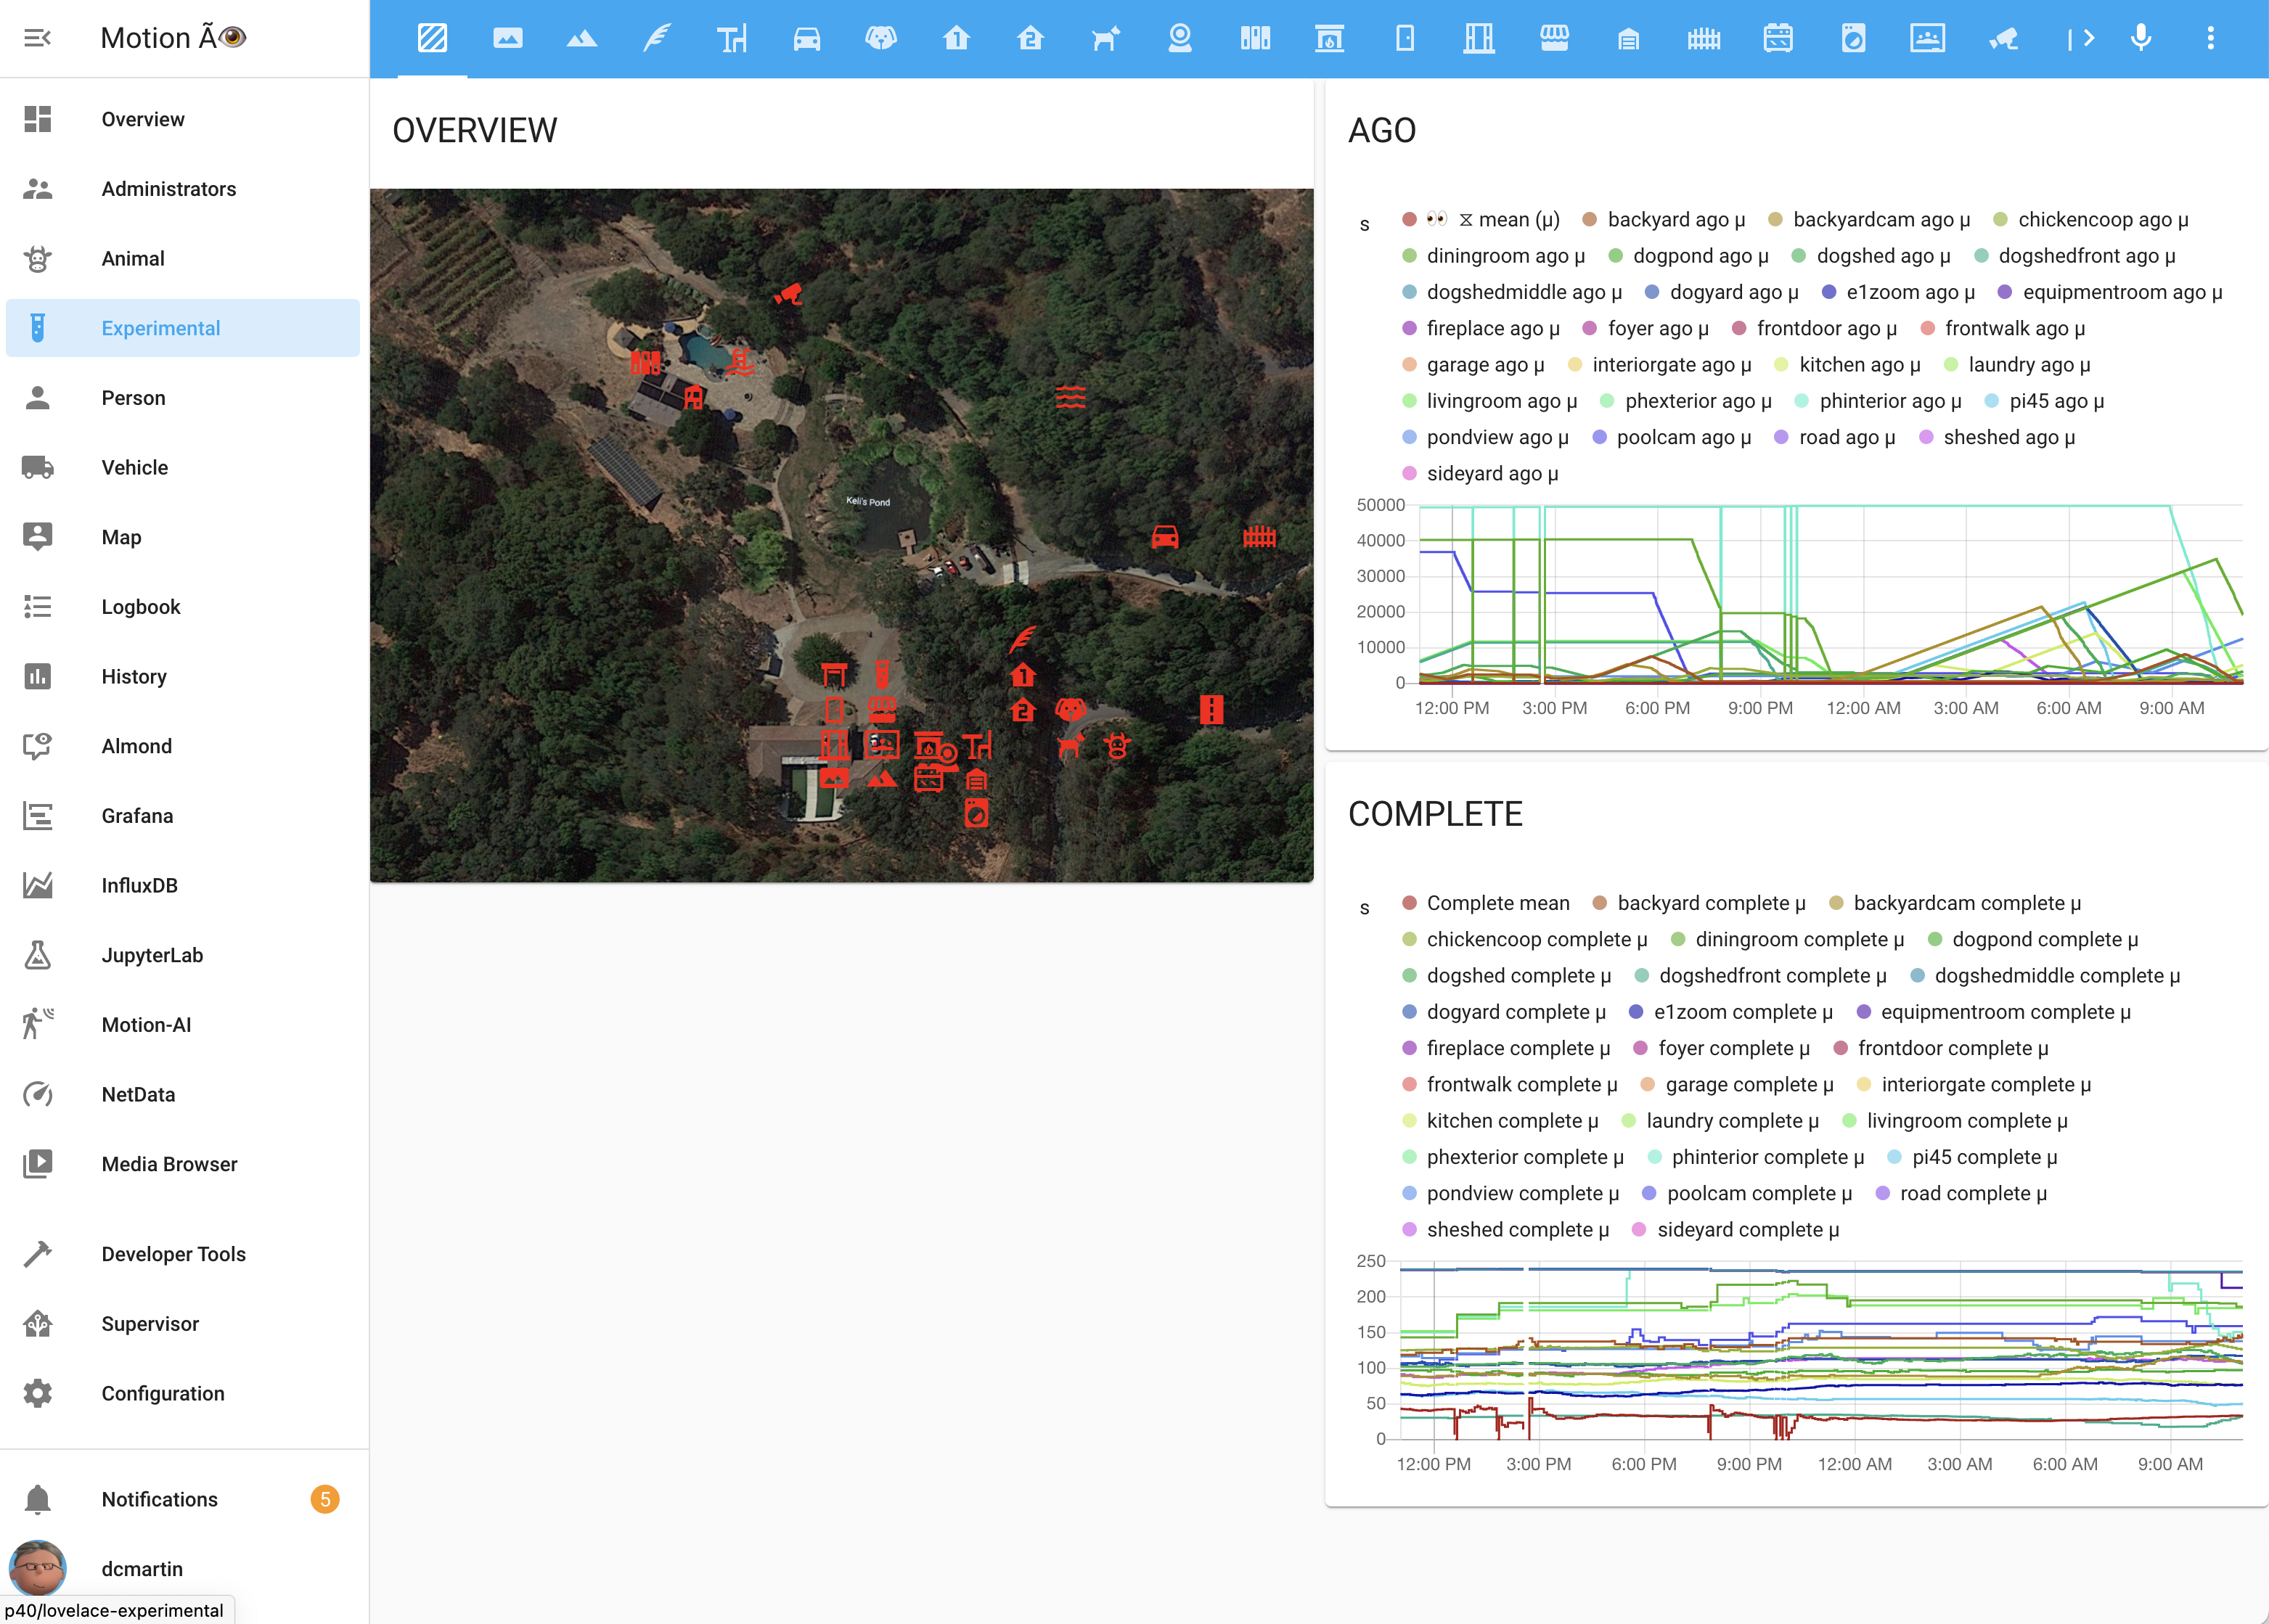The width and height of the screenshot is (2269, 1624).
Task: Click the car icon tab in top bar
Action: pyautogui.click(x=806, y=39)
